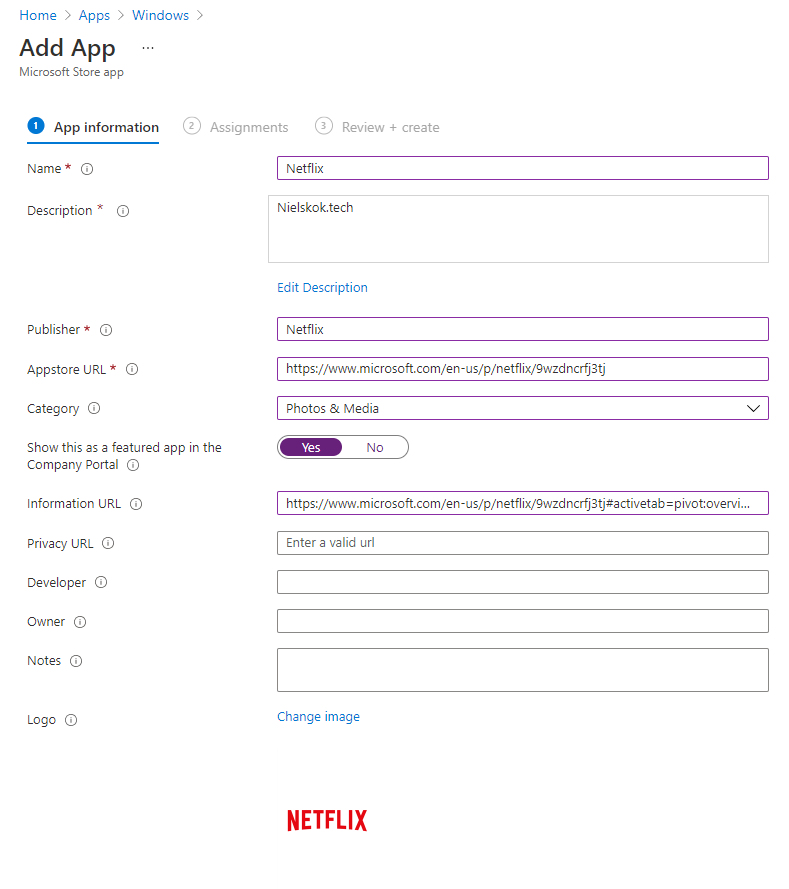789x889 pixels.
Task: Navigate to Apps breadcrumb
Action: pyautogui.click(x=94, y=15)
